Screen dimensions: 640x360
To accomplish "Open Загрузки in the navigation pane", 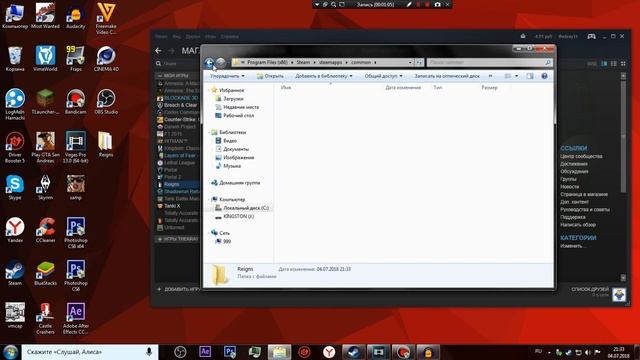I will [233, 99].
